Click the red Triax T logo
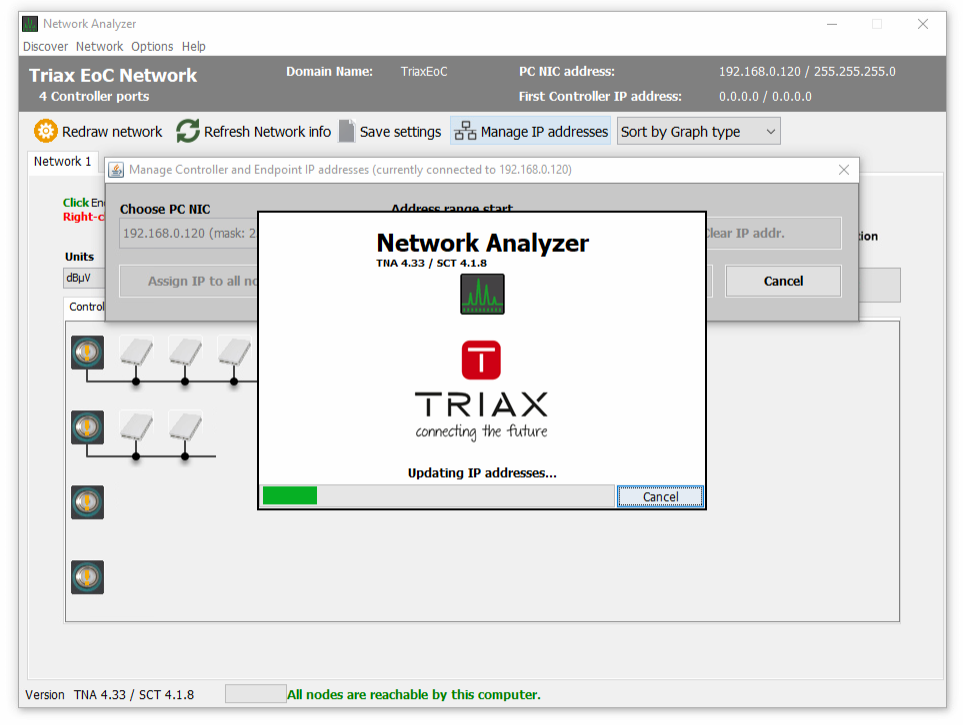 click(x=482, y=360)
